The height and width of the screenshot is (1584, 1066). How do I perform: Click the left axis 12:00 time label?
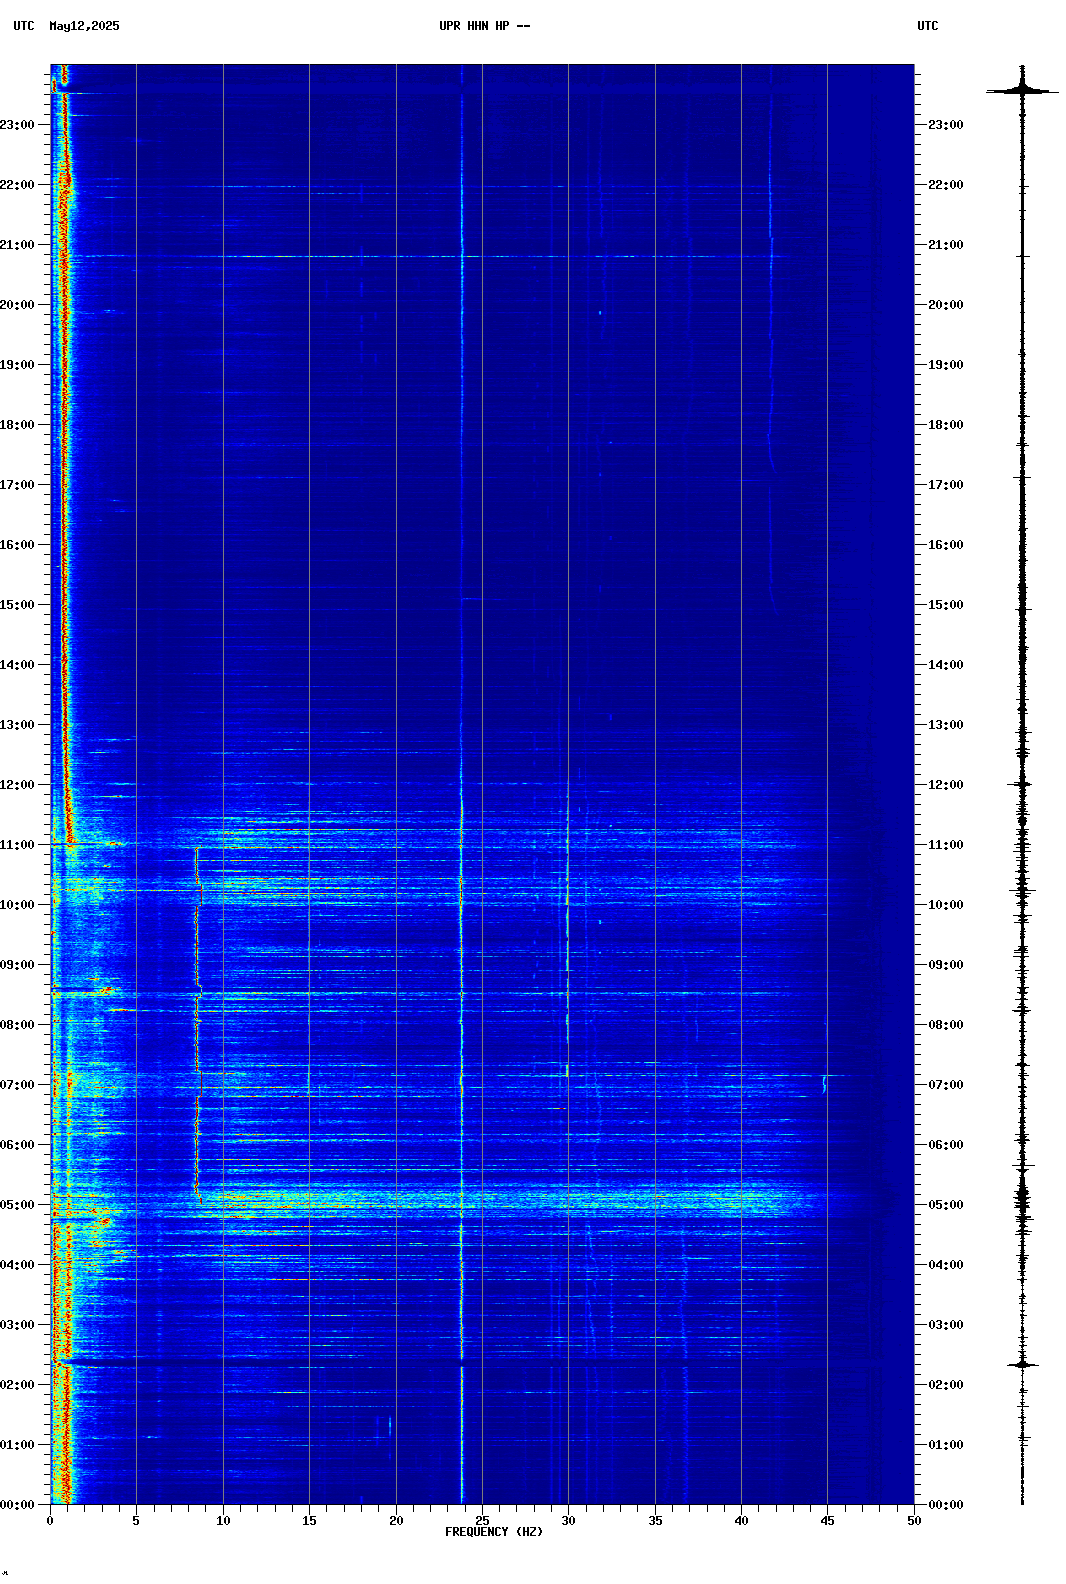(x=17, y=785)
